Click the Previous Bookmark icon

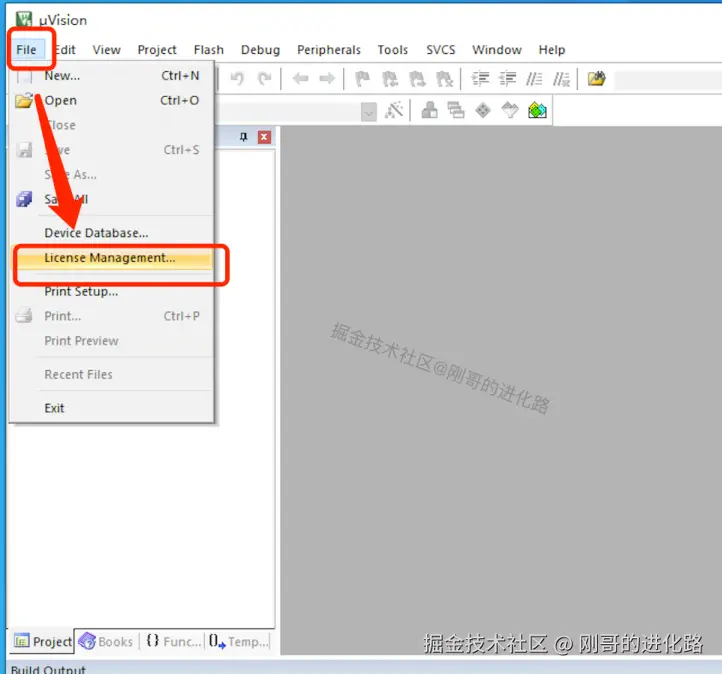pos(390,79)
